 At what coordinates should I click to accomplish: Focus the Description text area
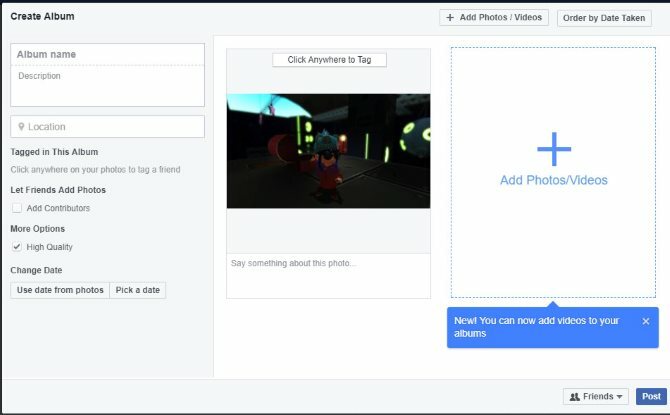[107, 86]
